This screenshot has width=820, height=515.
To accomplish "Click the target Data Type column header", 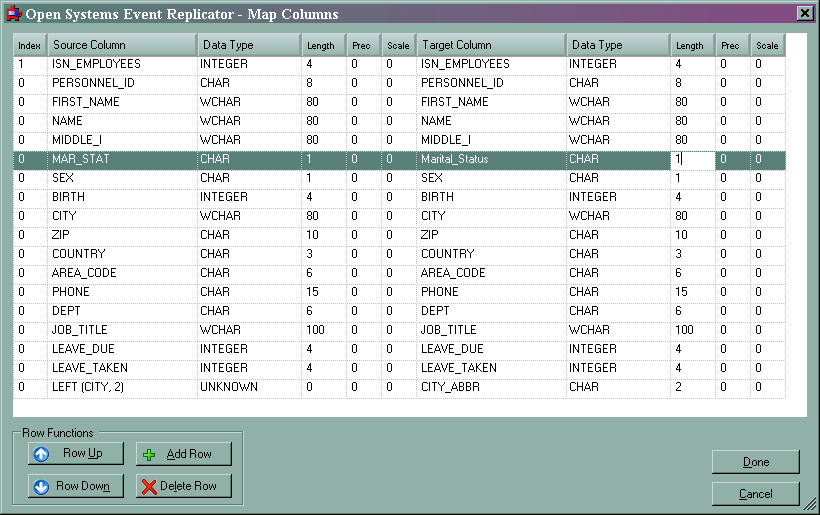I will click(x=618, y=45).
